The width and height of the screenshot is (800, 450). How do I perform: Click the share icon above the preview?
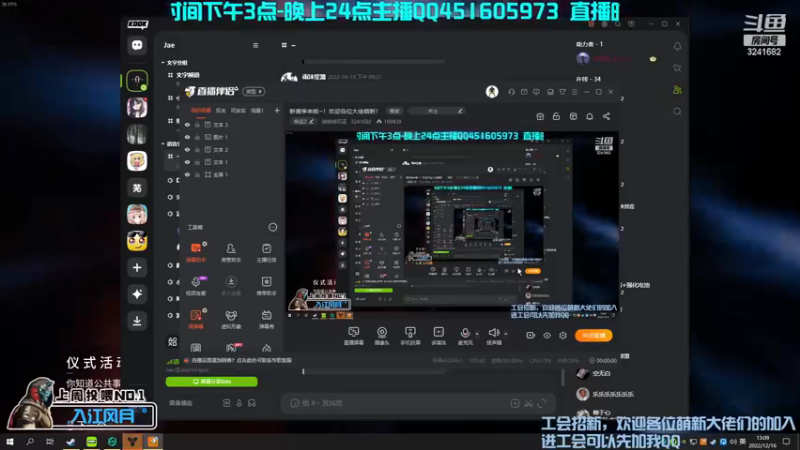(x=606, y=116)
